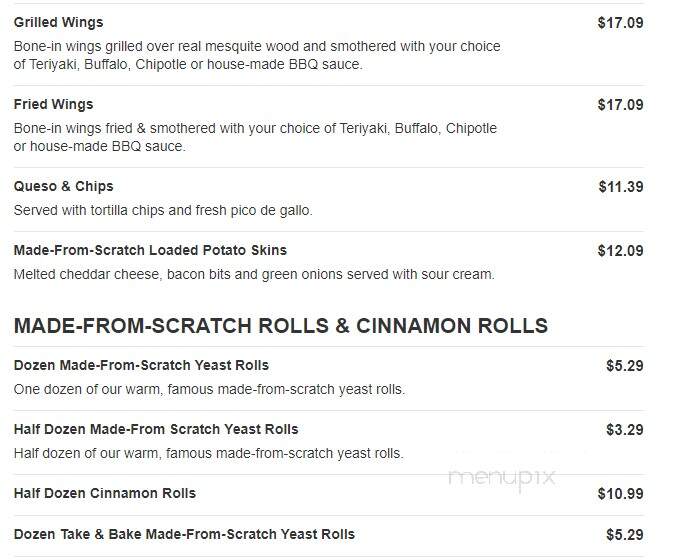
Task: Click the $3.29 half dozen rolls price
Action: [625, 430]
